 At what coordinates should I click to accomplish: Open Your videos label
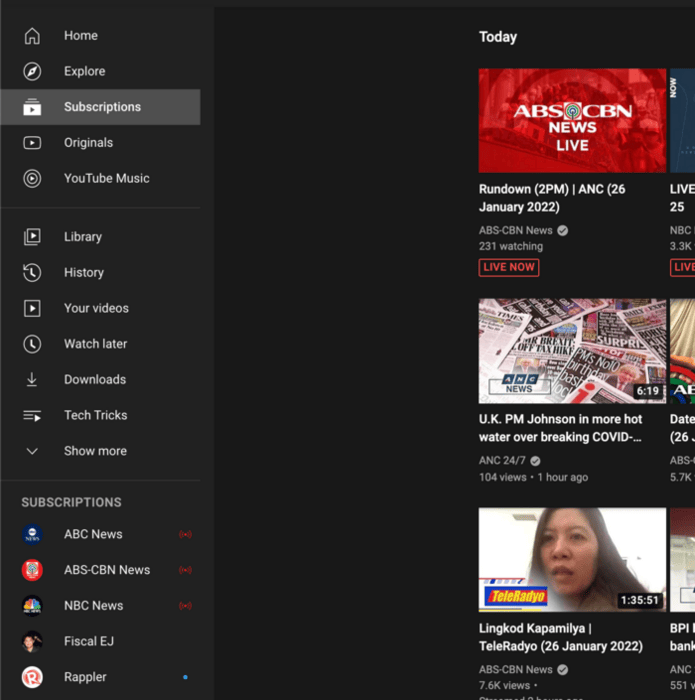pyautogui.click(x=96, y=308)
